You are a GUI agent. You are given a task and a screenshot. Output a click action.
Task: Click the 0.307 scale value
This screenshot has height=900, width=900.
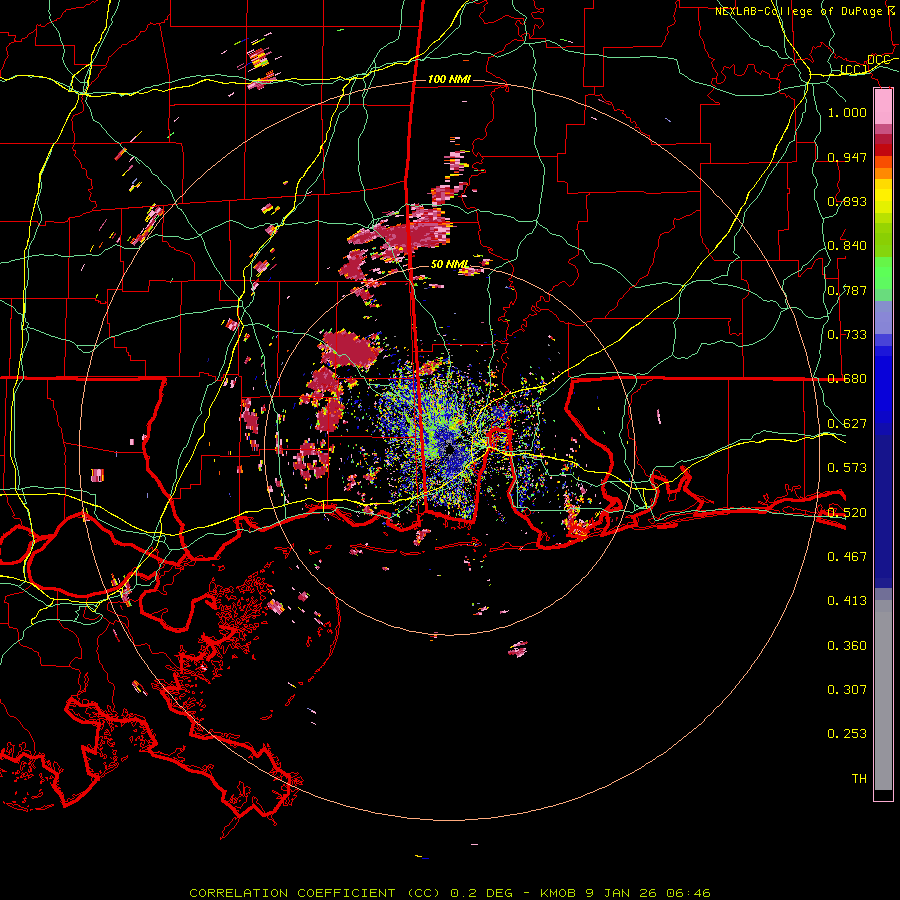(x=847, y=689)
